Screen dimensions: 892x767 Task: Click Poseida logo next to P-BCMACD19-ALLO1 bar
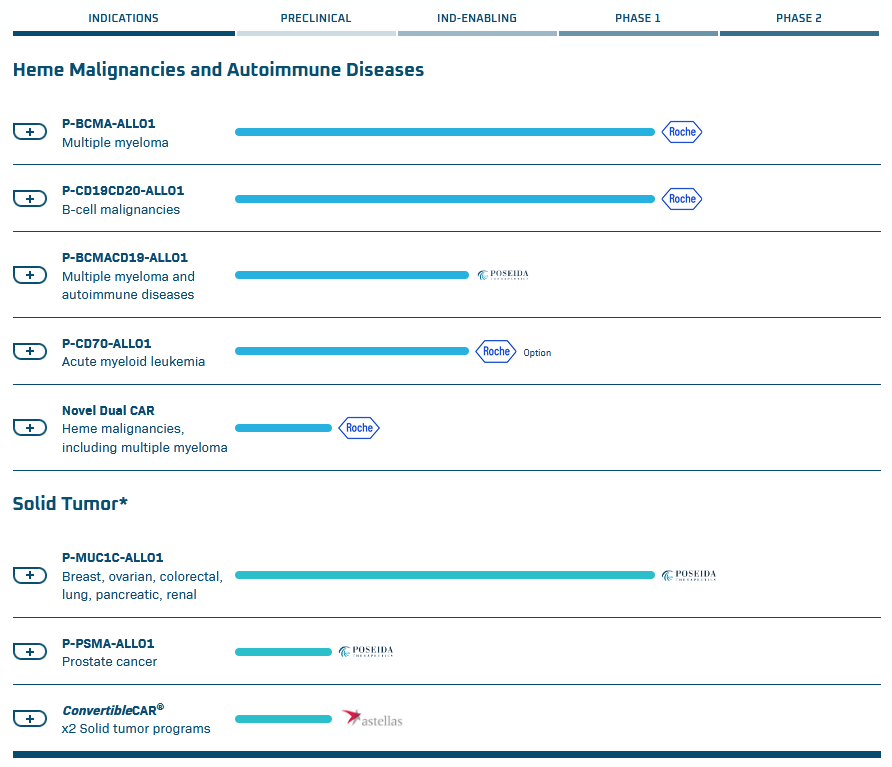(503, 275)
